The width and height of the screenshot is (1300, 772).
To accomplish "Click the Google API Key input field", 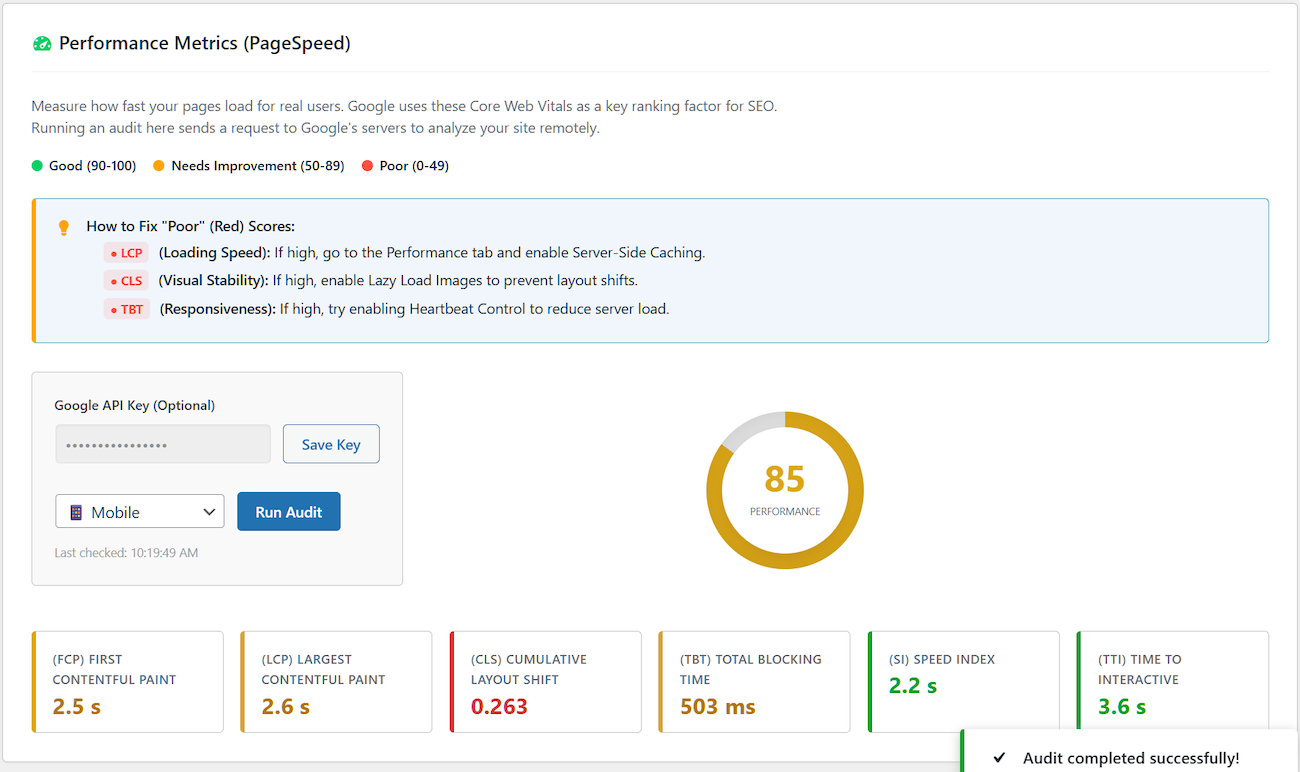I will pos(162,443).
